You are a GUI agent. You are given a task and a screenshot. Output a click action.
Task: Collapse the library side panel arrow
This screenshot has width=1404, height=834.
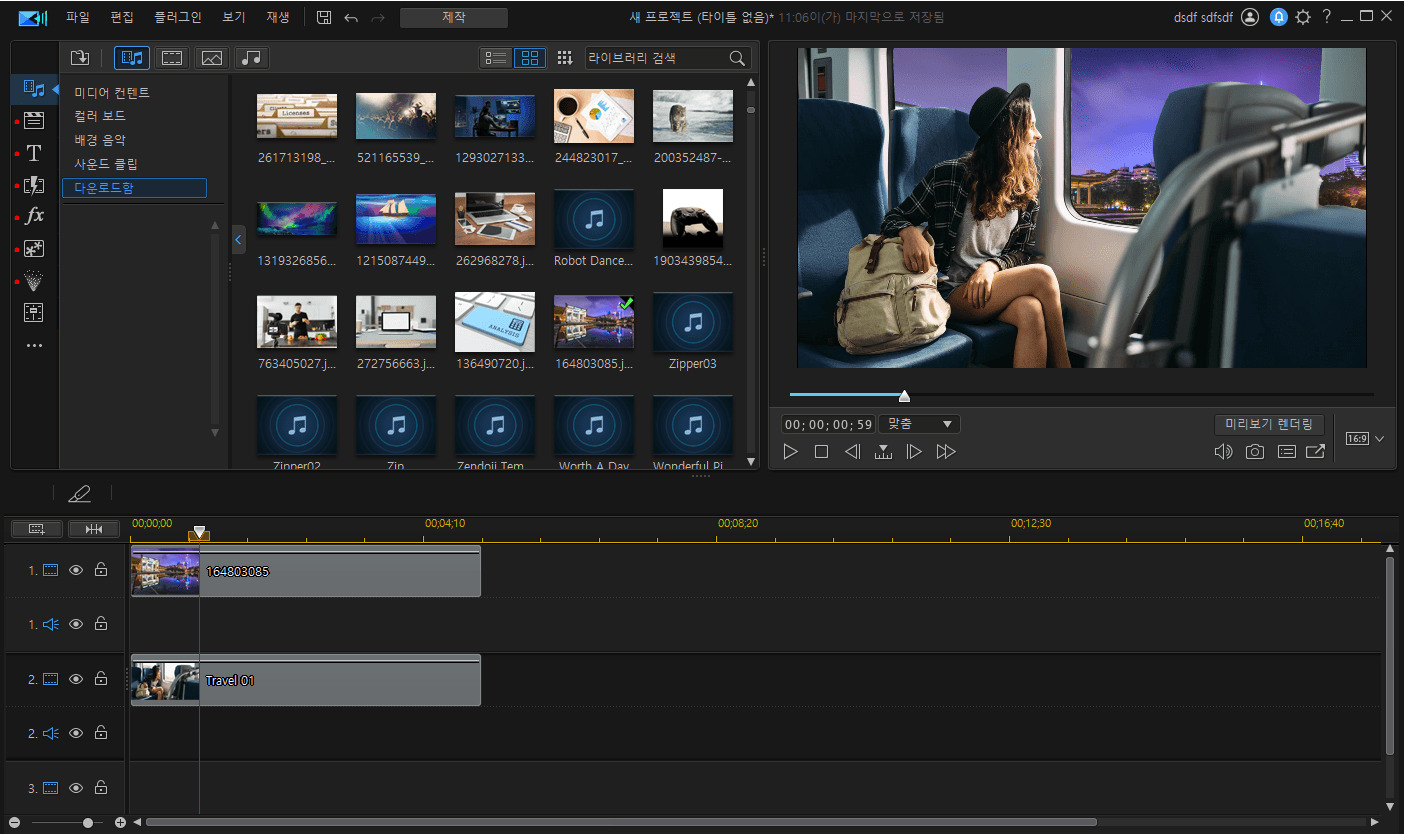click(238, 240)
